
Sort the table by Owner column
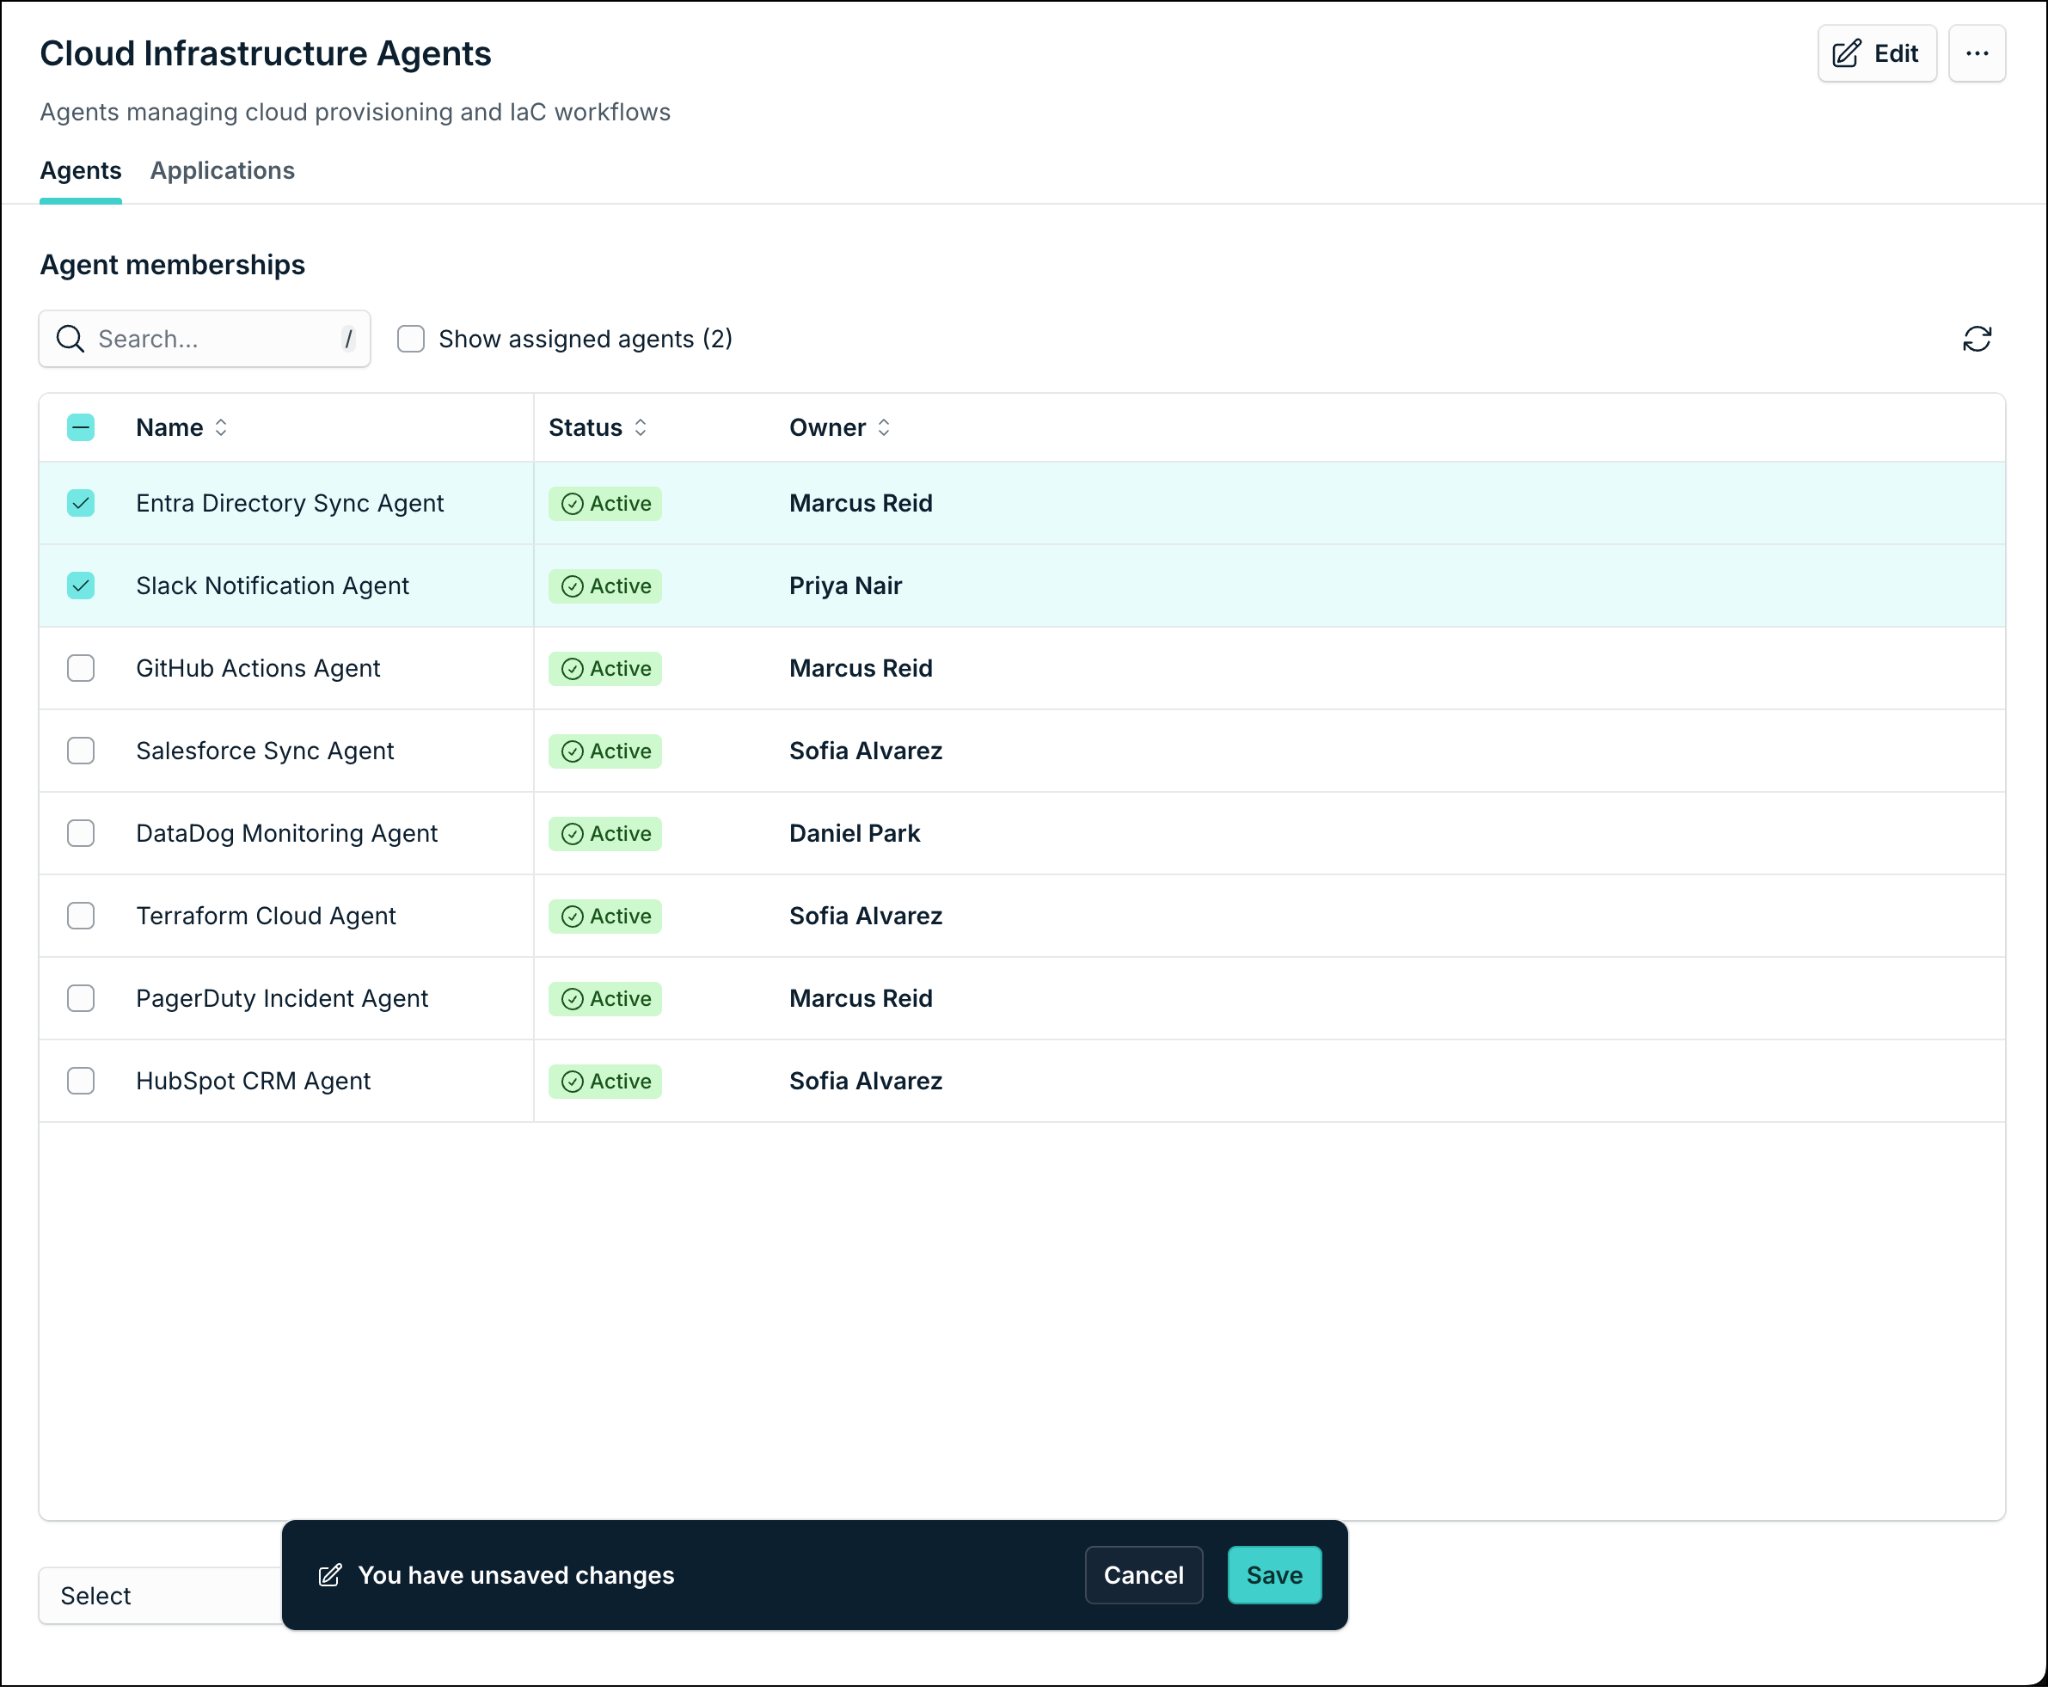pyautogui.click(x=884, y=428)
